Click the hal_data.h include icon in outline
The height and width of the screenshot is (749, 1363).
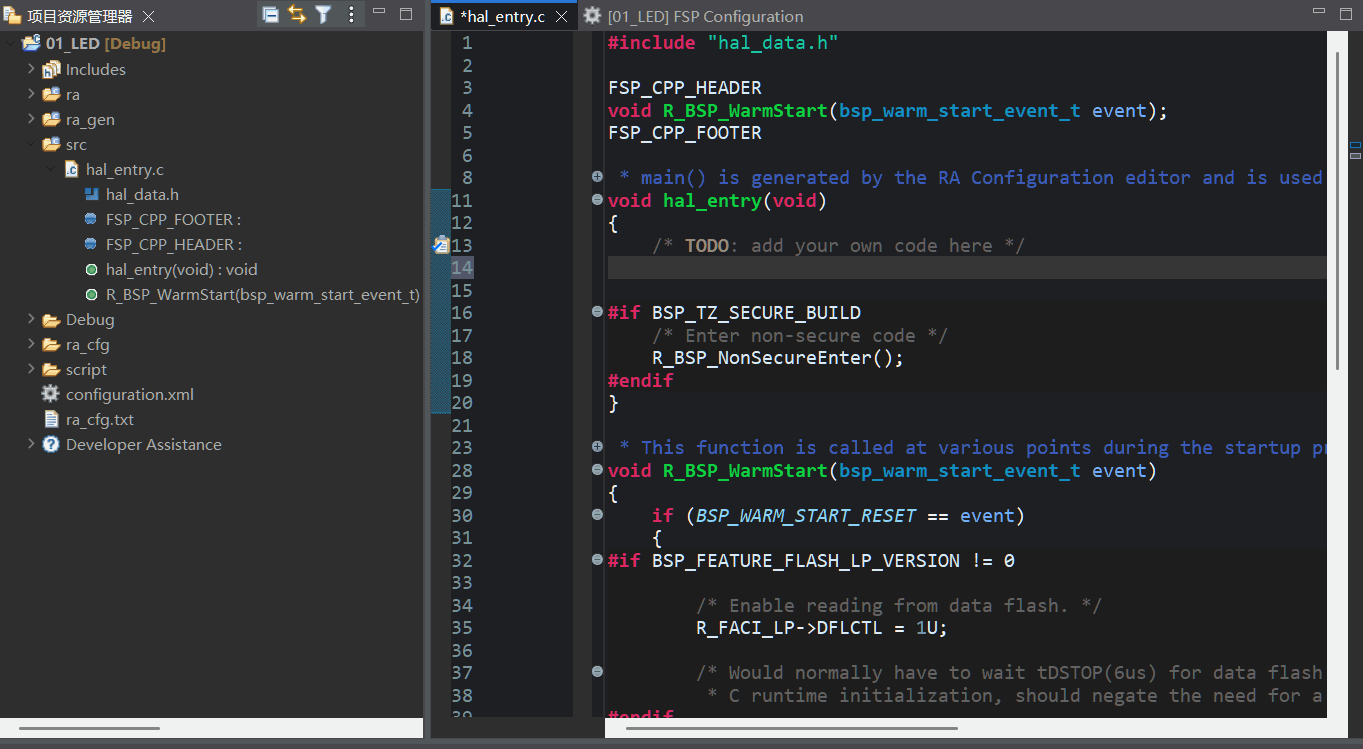(91, 195)
